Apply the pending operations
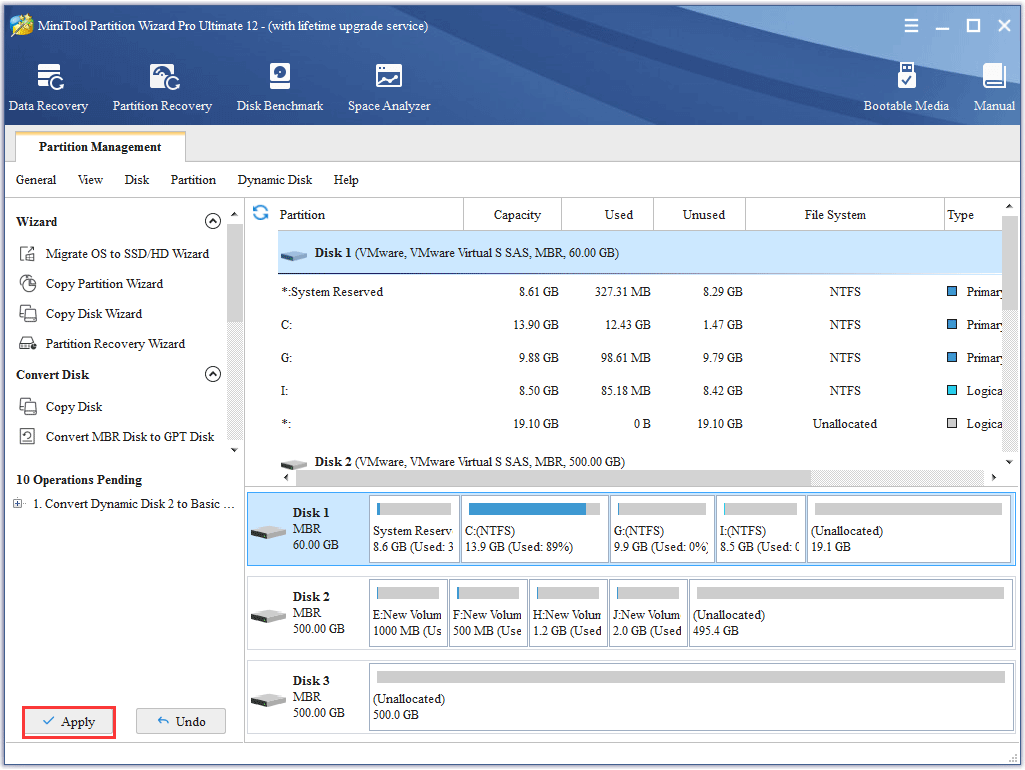The width and height of the screenshot is (1025, 770). (69, 722)
